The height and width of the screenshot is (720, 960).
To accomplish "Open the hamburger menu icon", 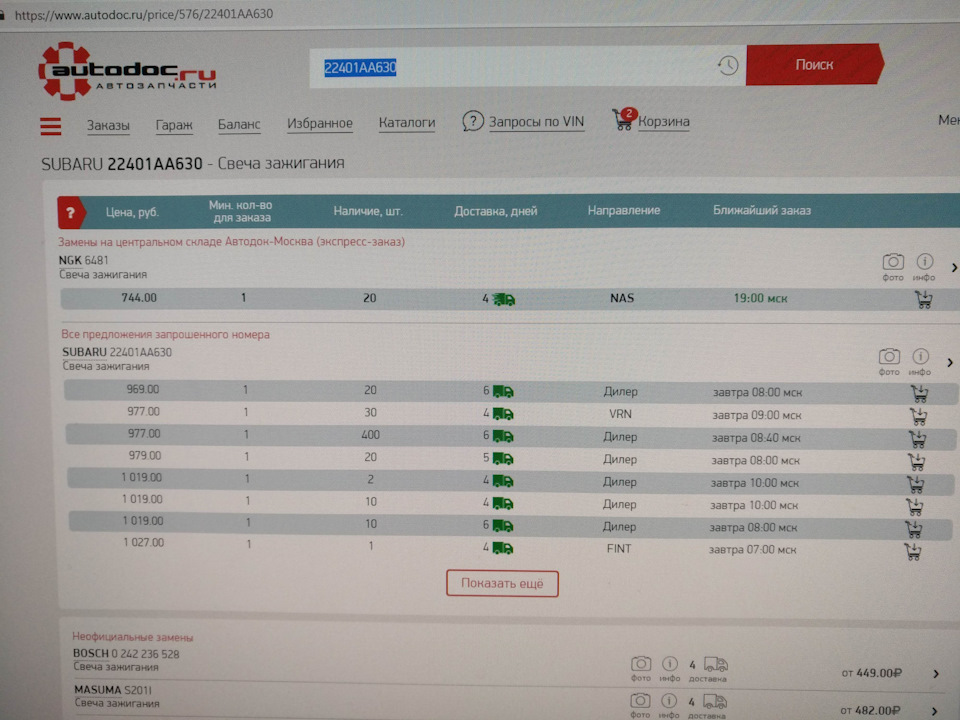I will pos(51,126).
